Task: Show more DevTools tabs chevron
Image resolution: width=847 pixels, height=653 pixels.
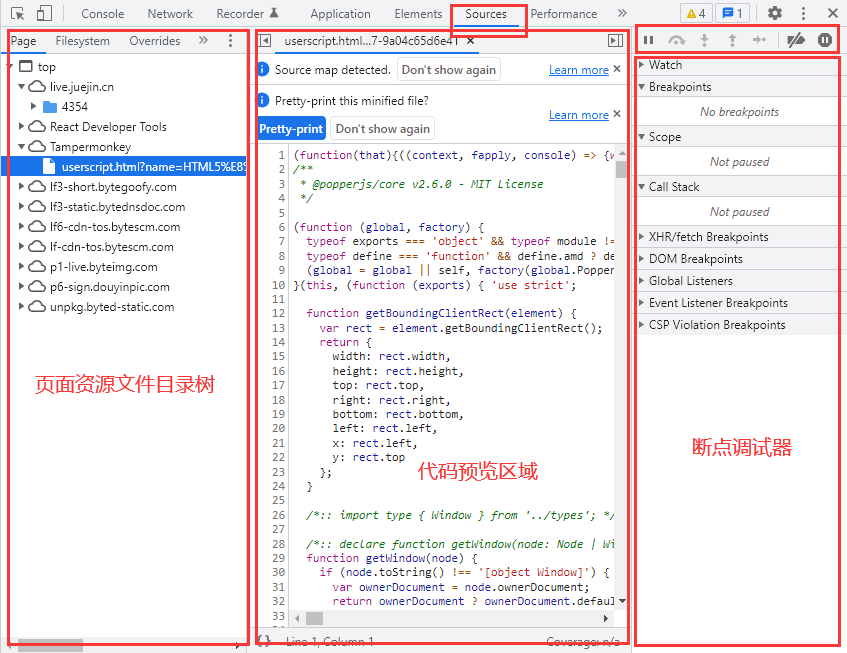Action: (x=622, y=13)
